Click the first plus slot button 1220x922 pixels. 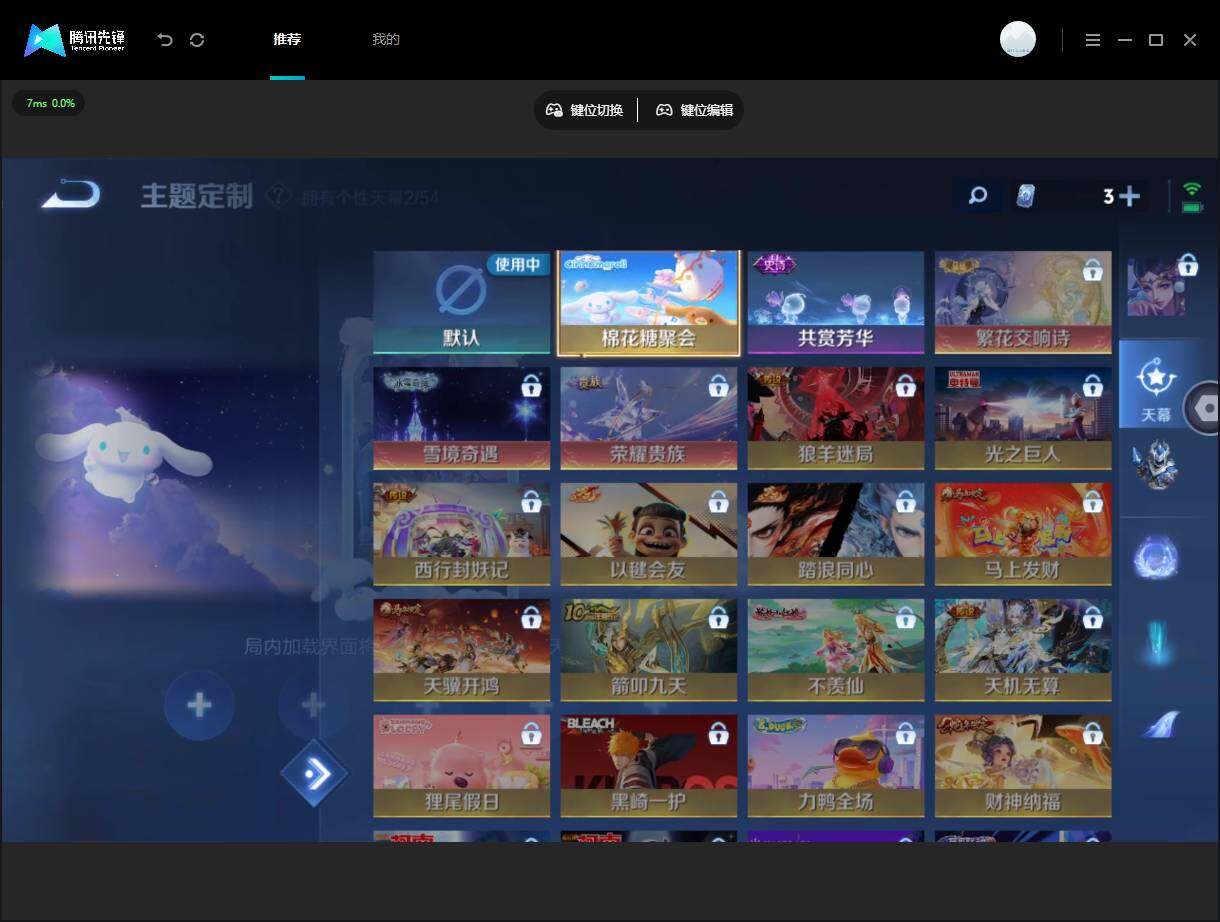pyautogui.click(x=199, y=706)
